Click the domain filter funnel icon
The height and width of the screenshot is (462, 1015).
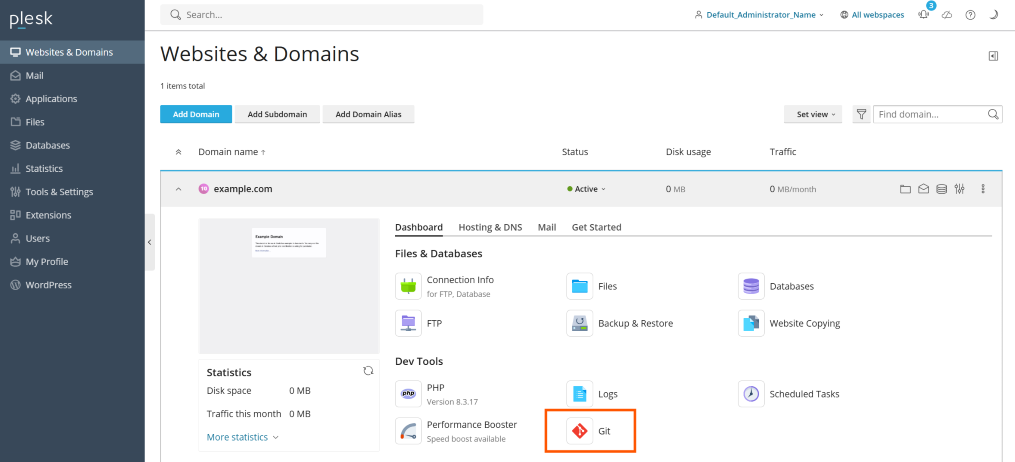coord(861,115)
